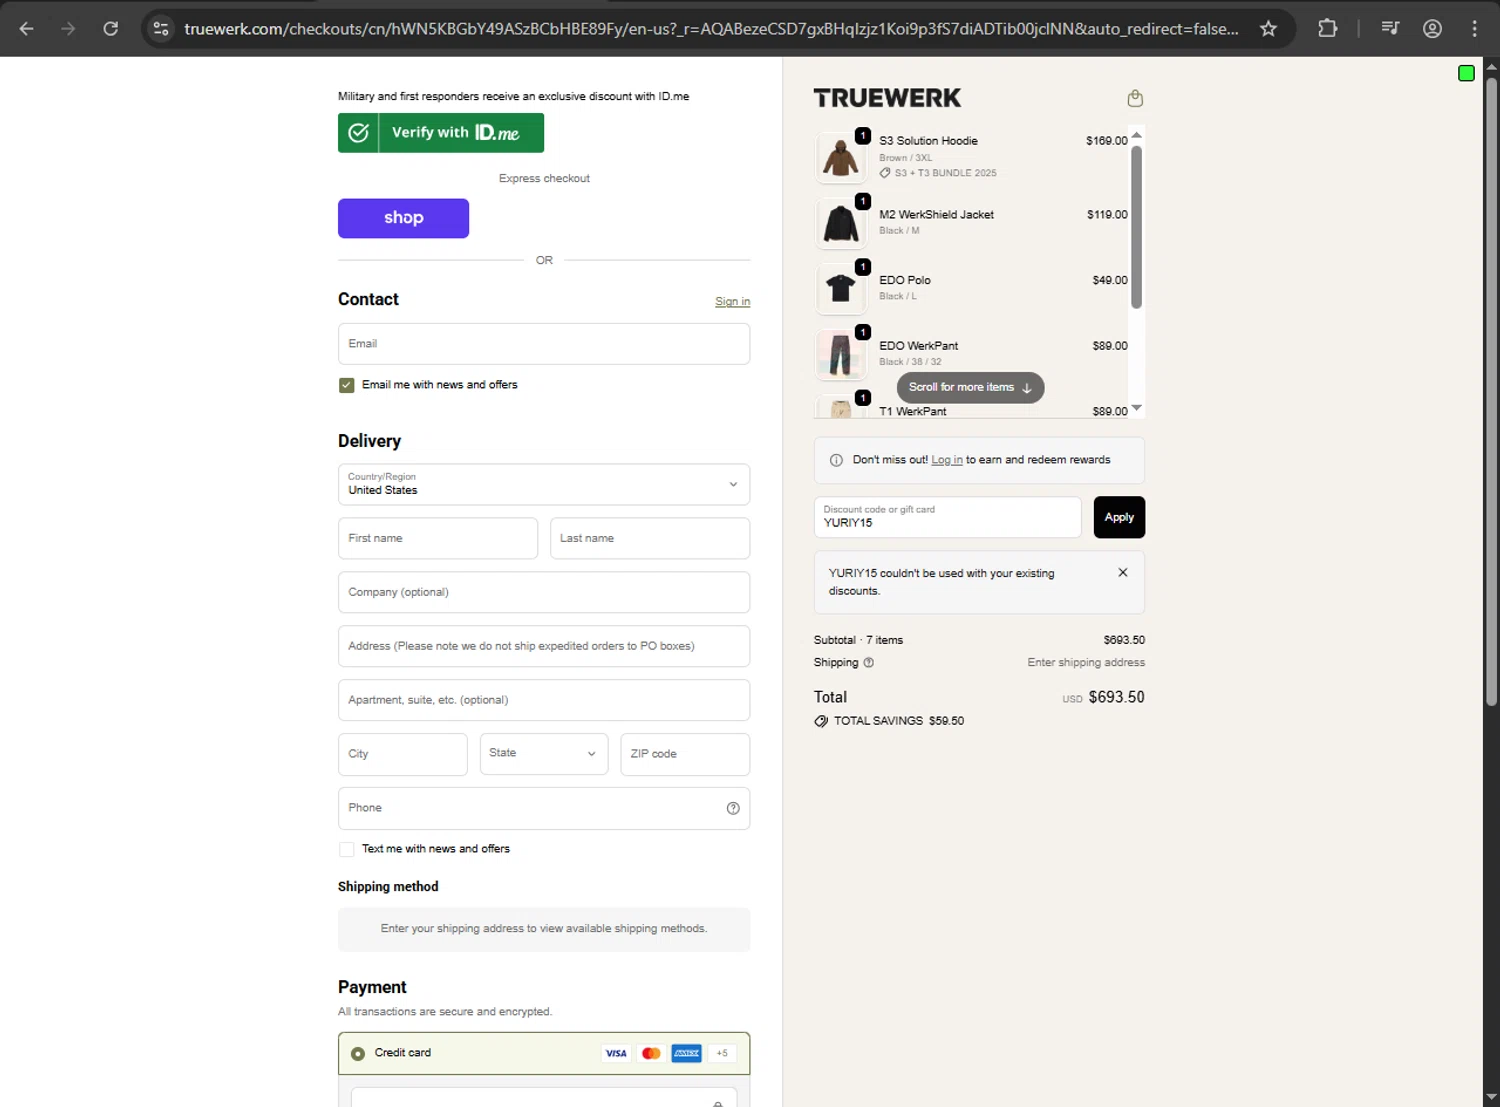Select the Credit card payment option
The width and height of the screenshot is (1500, 1107).
[x=358, y=1053]
